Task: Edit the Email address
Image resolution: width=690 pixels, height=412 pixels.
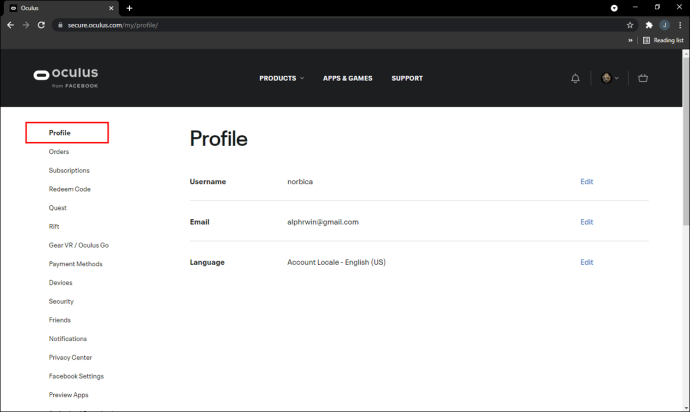Action: 587,222
